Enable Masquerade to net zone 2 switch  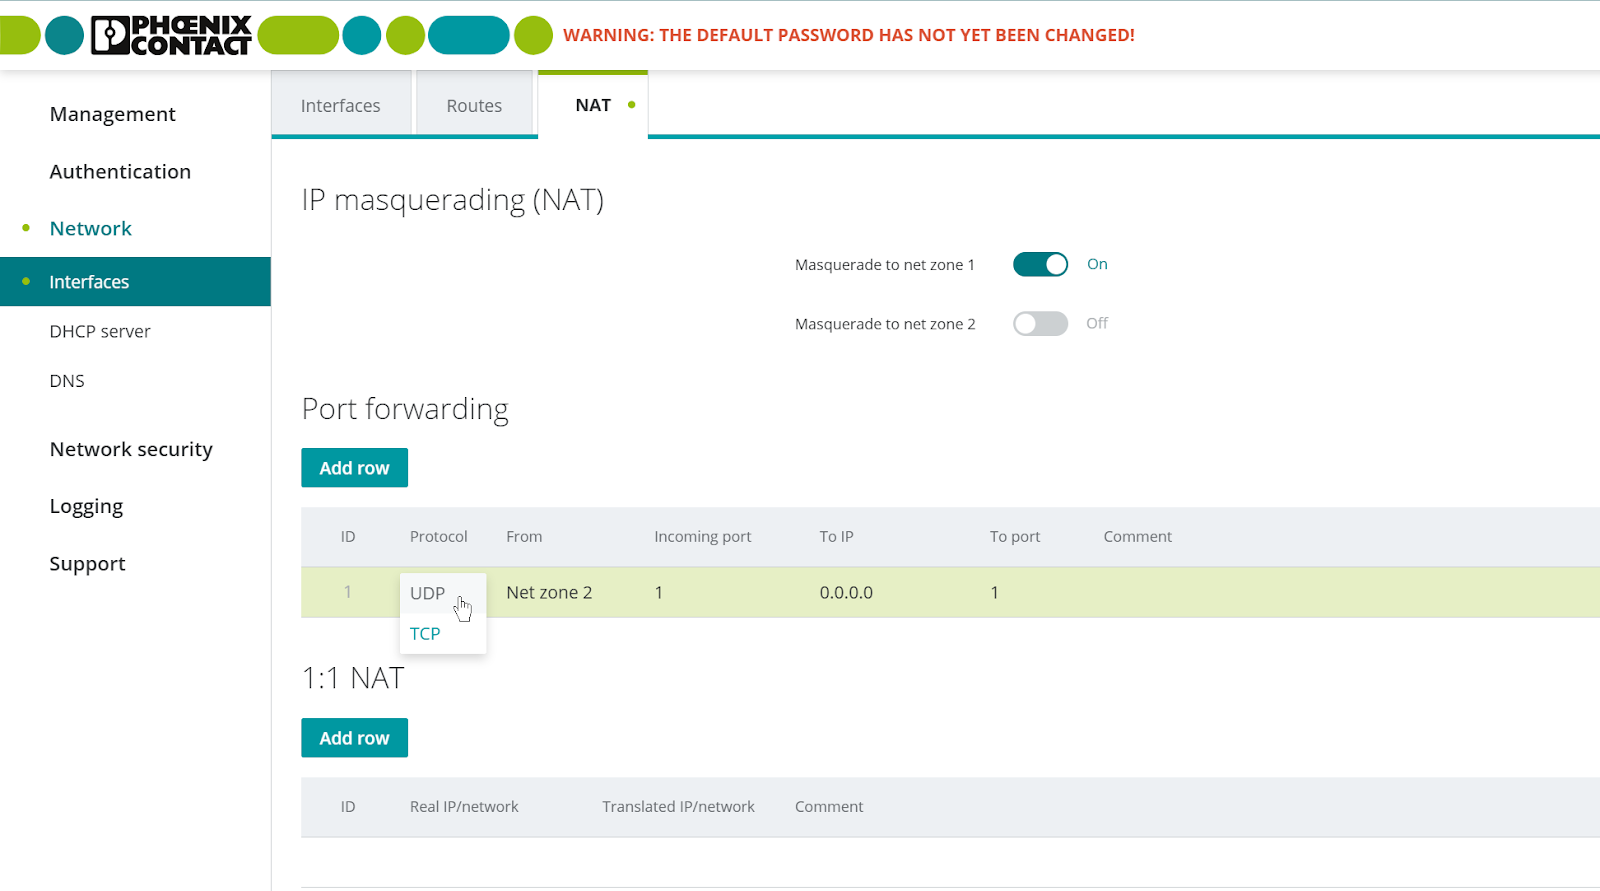click(1040, 324)
